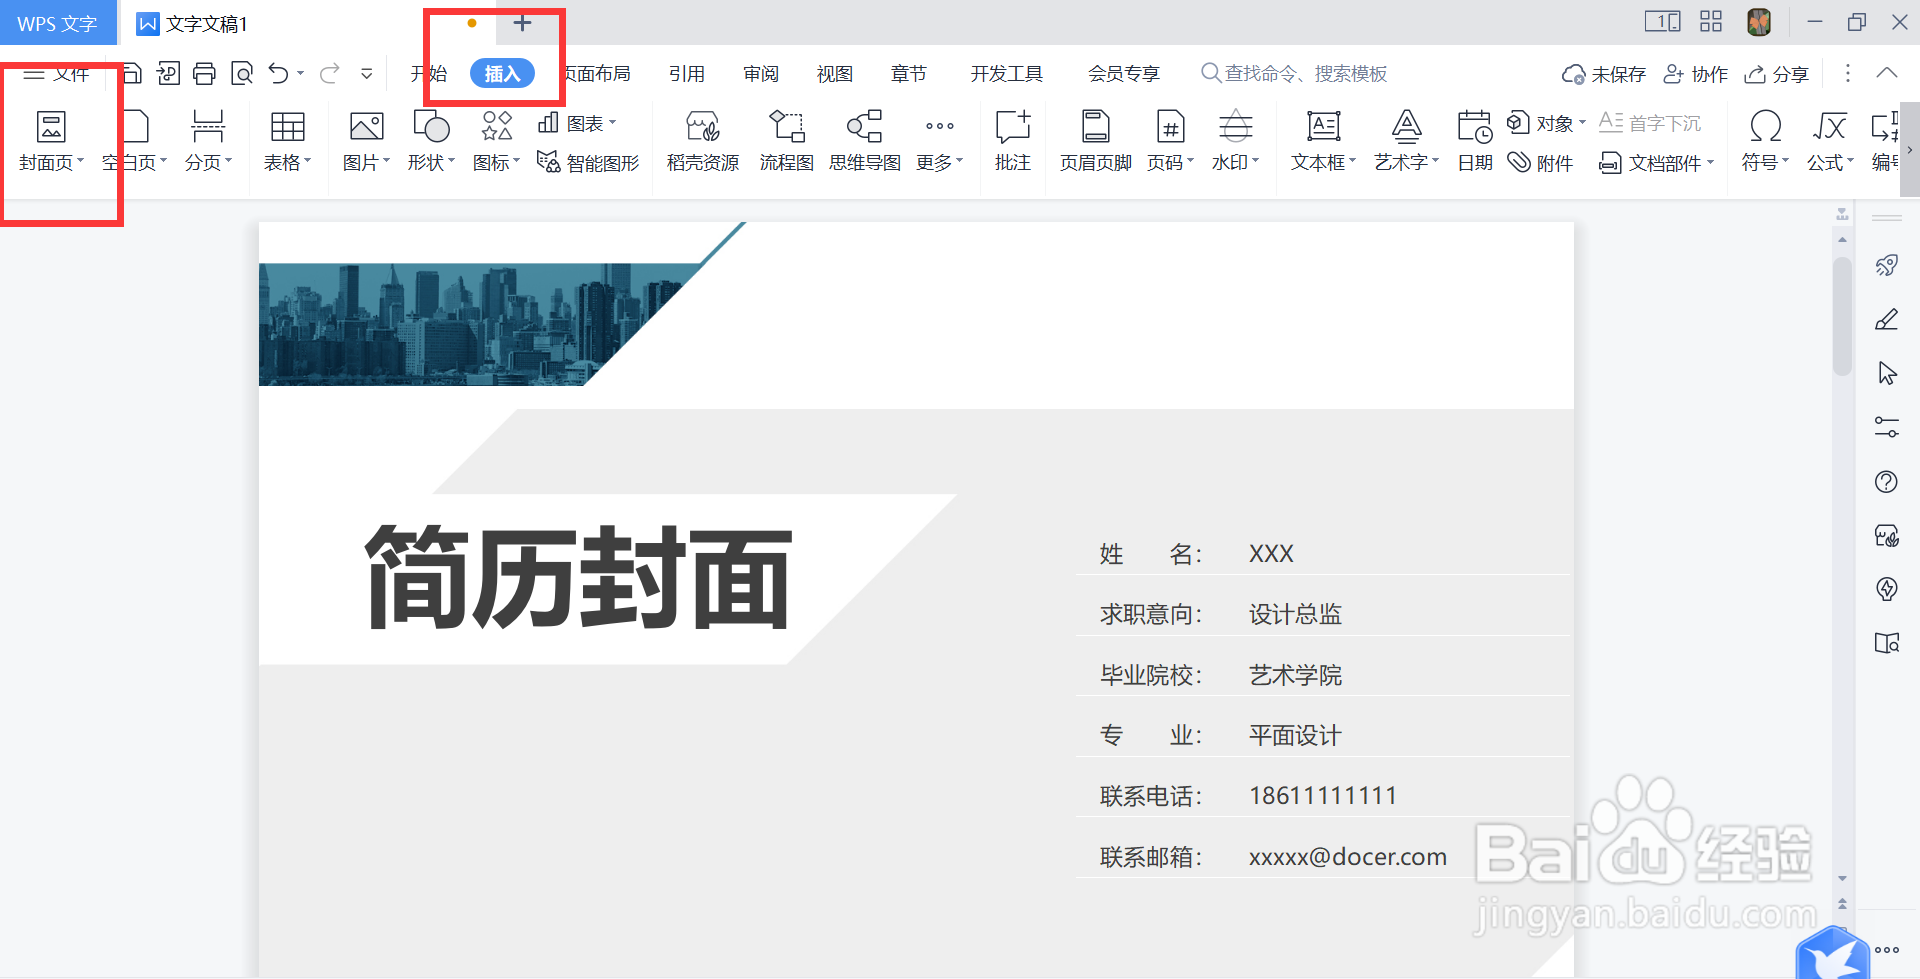
Task: Insert a 文本框 text box
Action: [x=1323, y=141]
